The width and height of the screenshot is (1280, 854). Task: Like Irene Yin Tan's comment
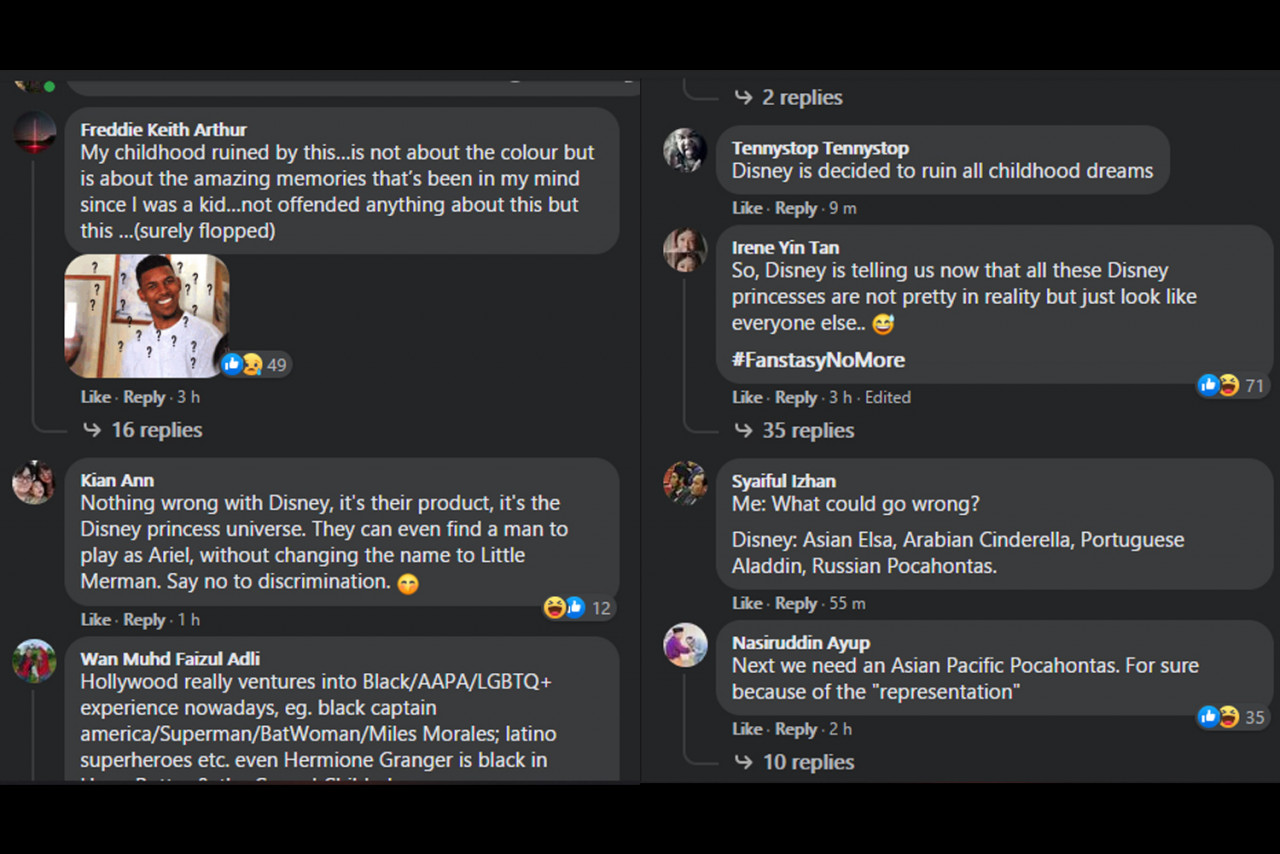(747, 397)
